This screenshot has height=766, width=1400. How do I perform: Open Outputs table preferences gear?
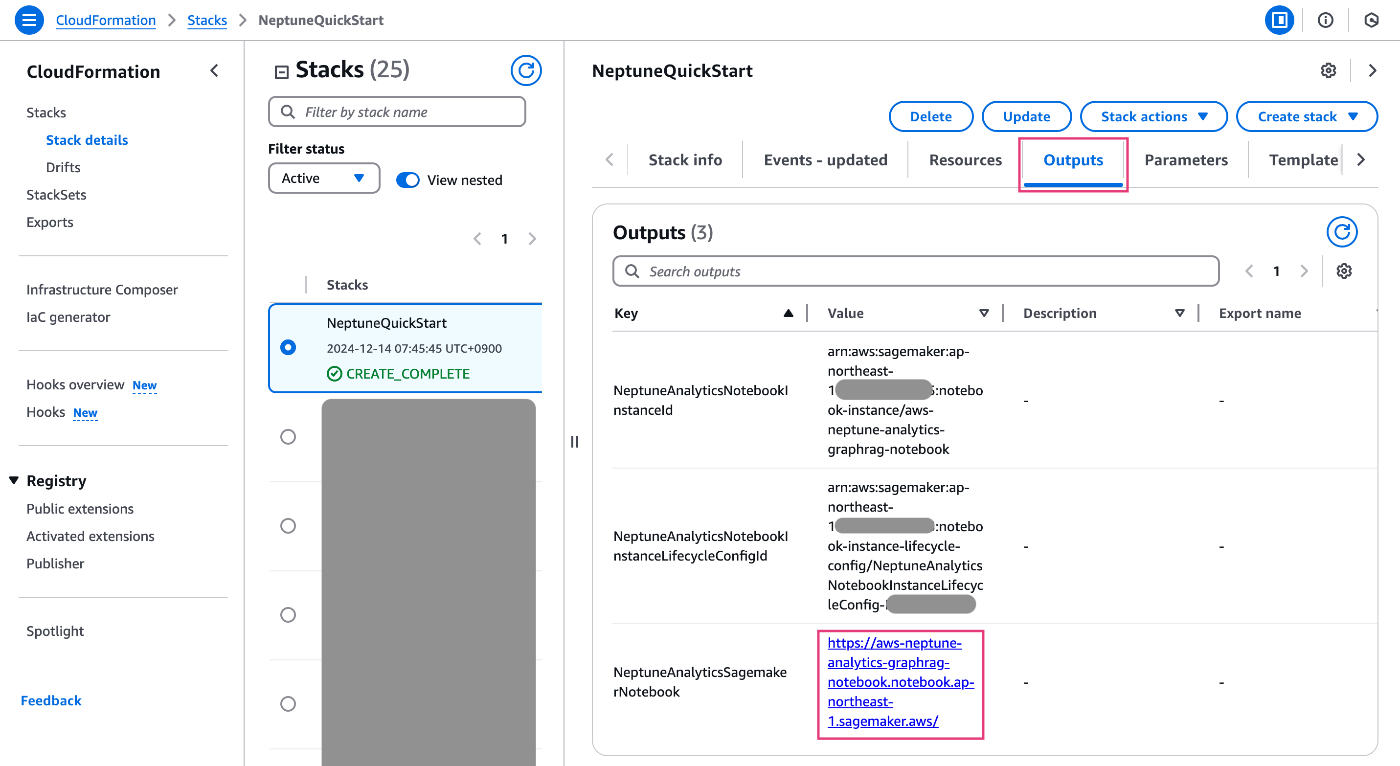pyautogui.click(x=1344, y=271)
